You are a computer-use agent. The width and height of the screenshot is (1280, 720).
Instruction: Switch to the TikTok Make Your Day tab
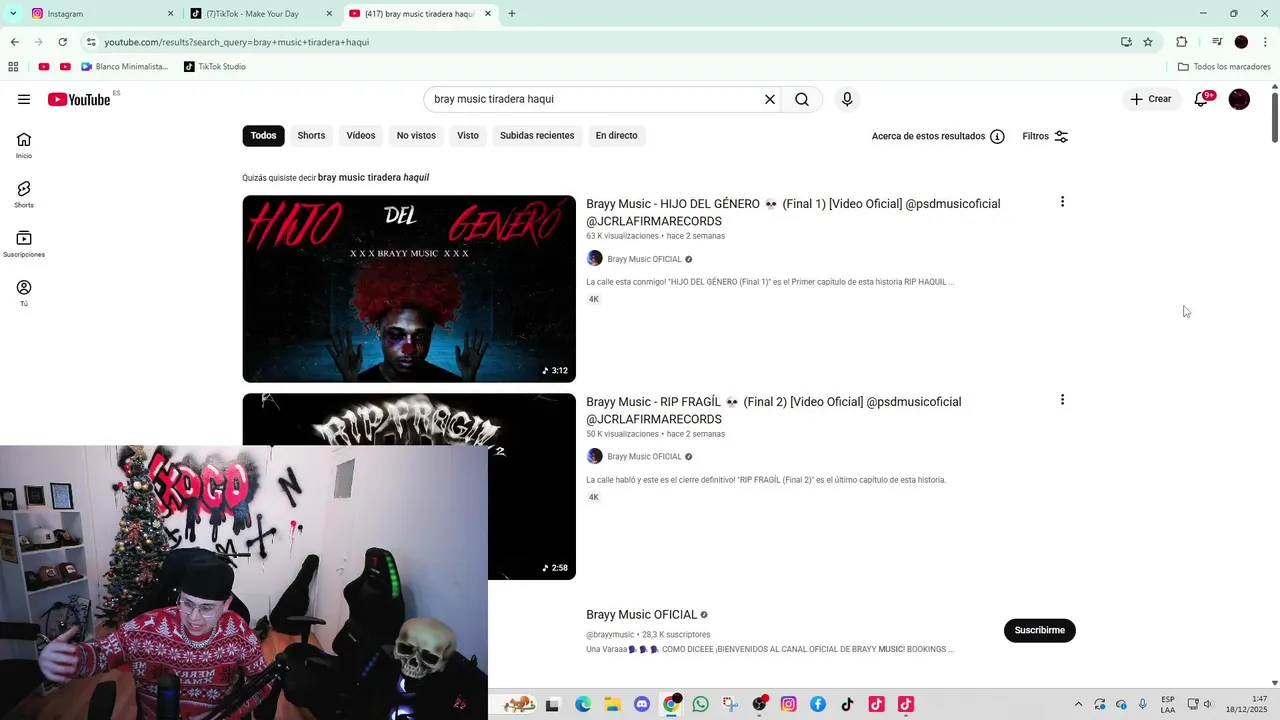(258, 14)
